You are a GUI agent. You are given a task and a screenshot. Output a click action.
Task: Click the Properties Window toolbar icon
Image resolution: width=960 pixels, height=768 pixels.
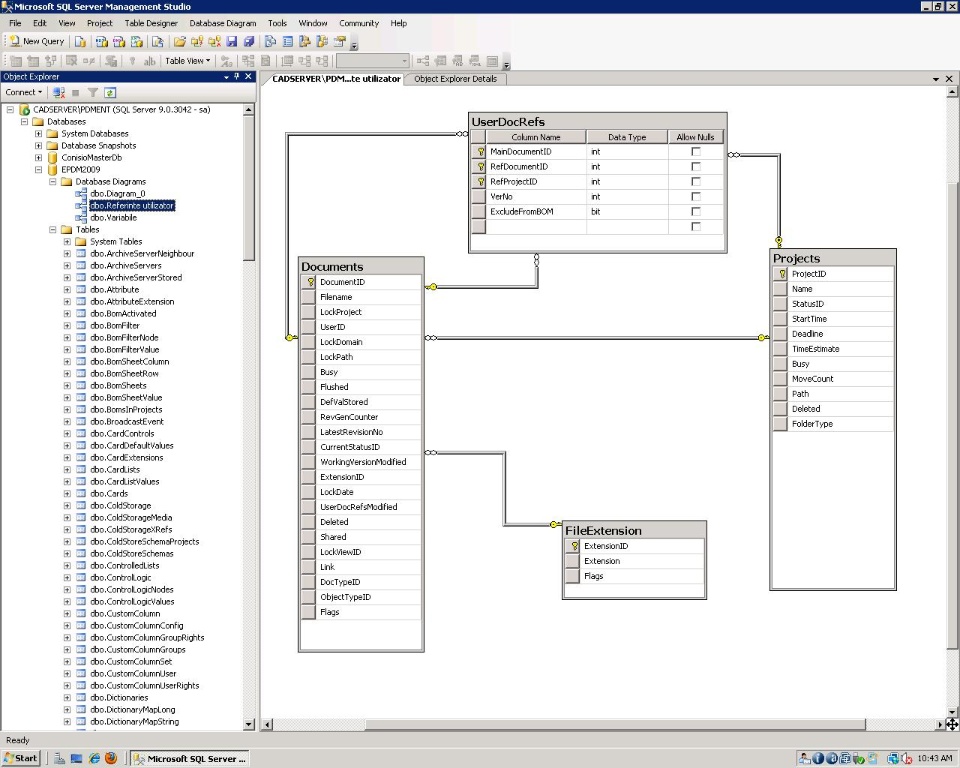pos(339,42)
